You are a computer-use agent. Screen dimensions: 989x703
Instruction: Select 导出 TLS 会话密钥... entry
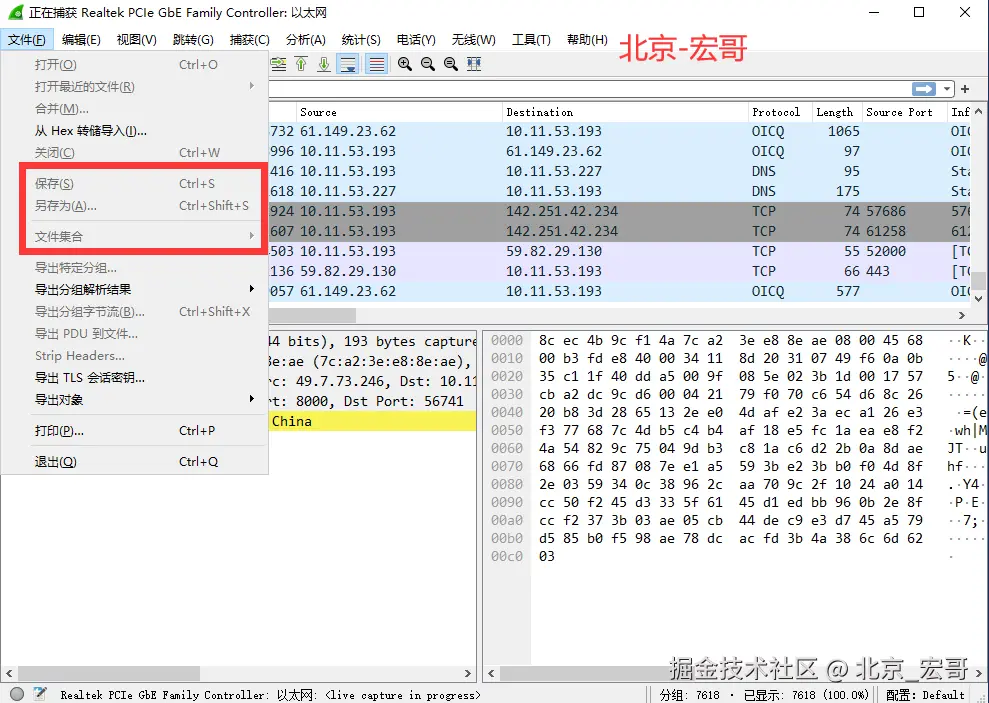(135, 378)
